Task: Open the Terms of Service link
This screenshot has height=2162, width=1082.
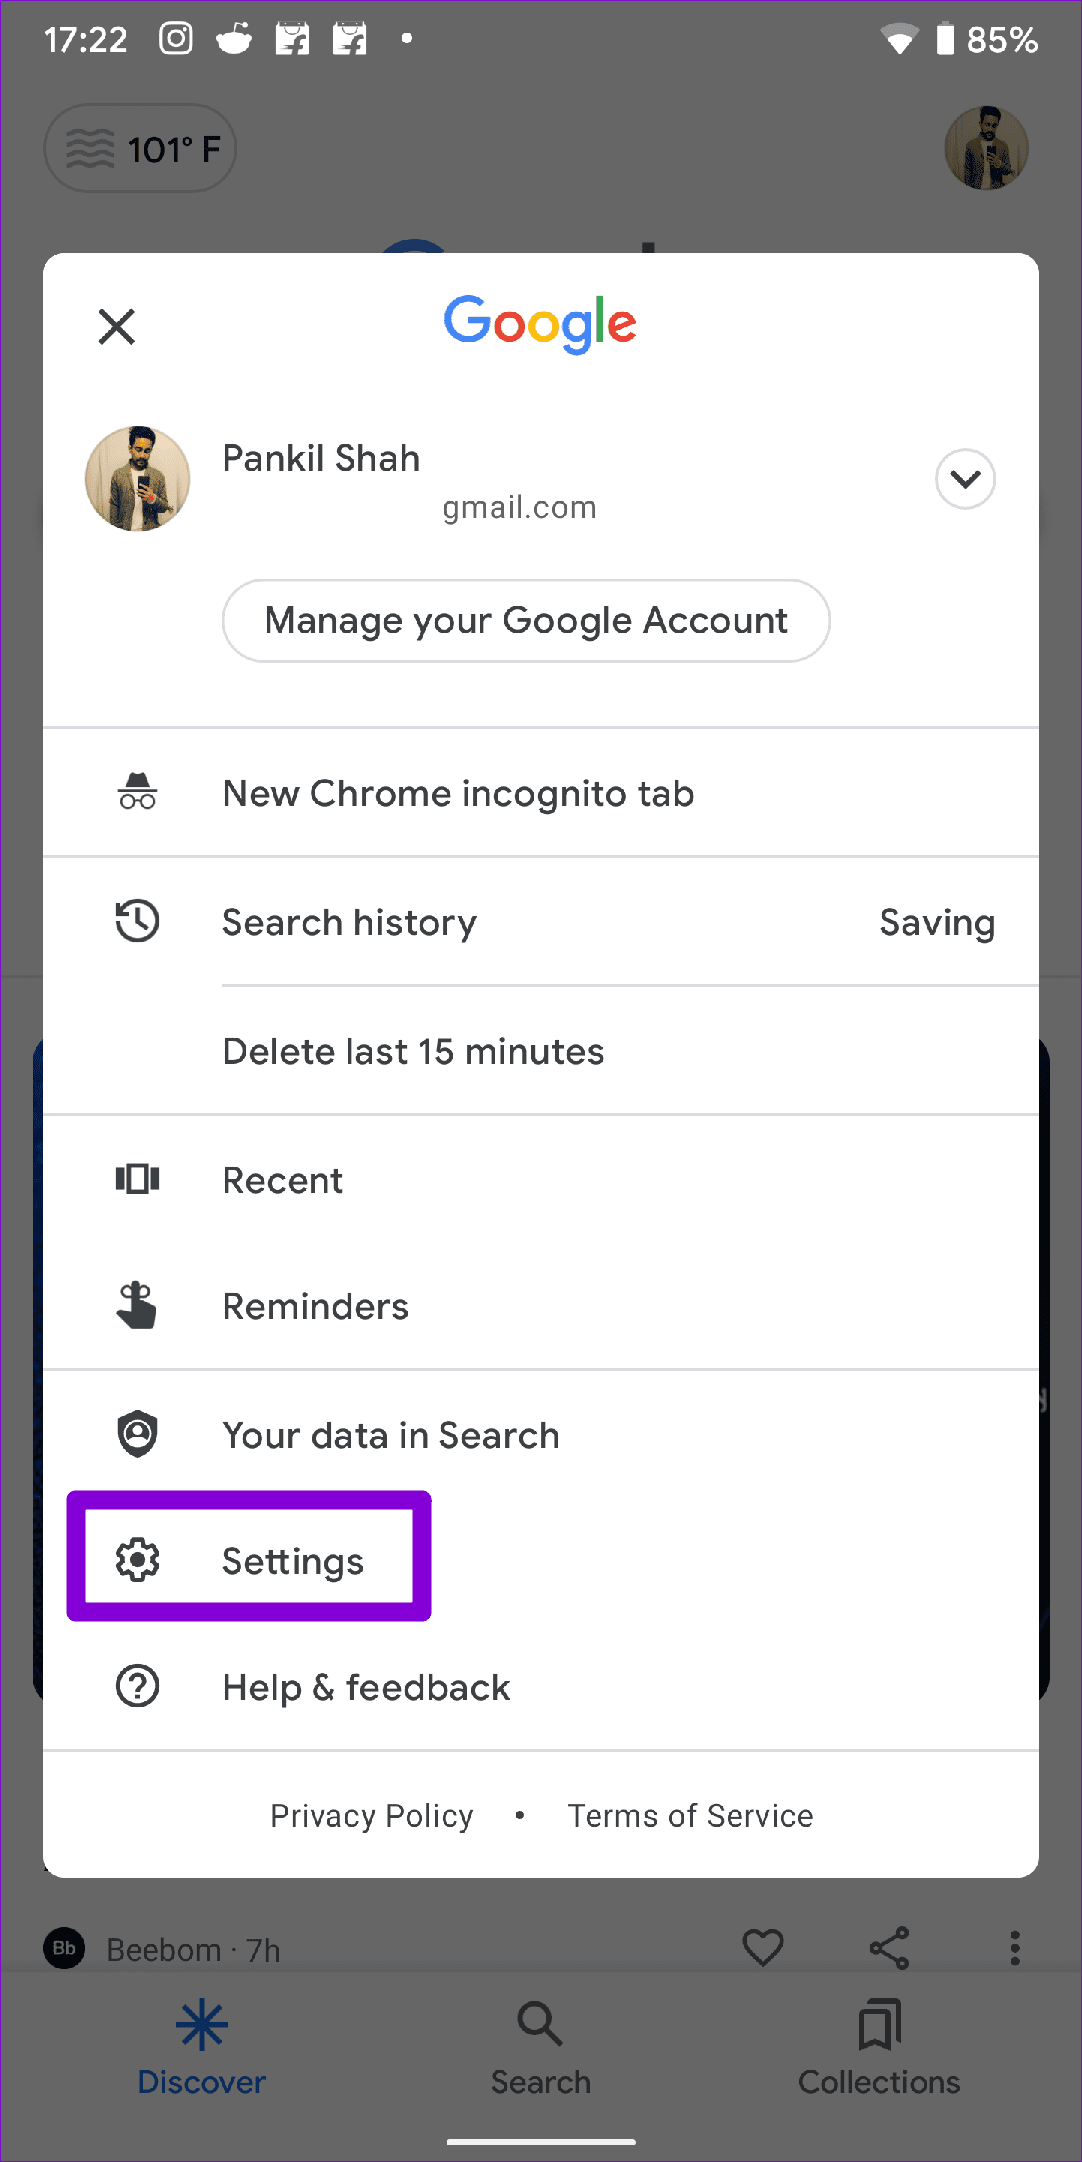Action: 690,1815
